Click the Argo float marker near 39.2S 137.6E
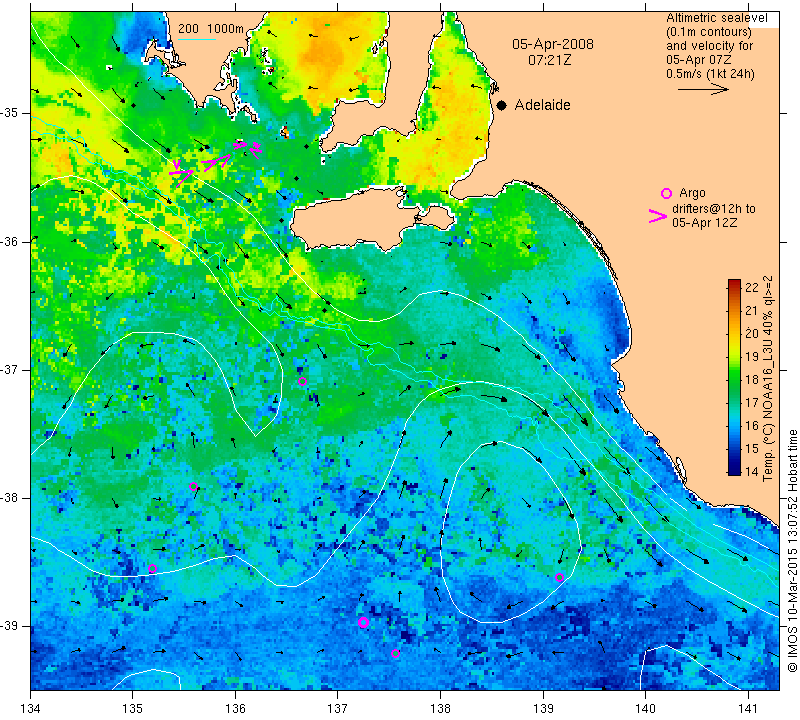 [x=395, y=653]
